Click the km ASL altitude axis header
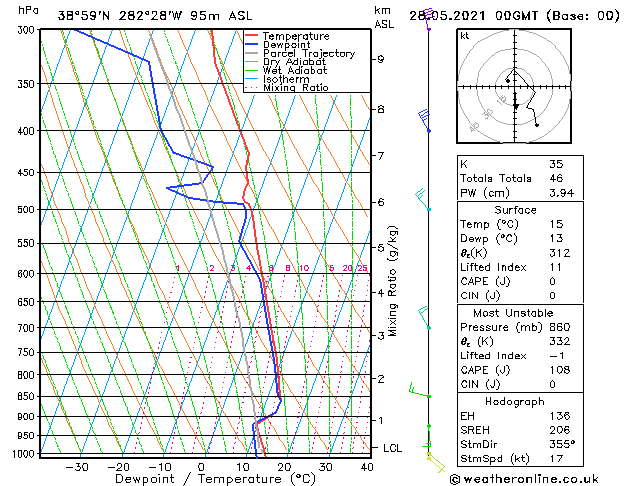The height and width of the screenshot is (486, 629). click(x=384, y=17)
